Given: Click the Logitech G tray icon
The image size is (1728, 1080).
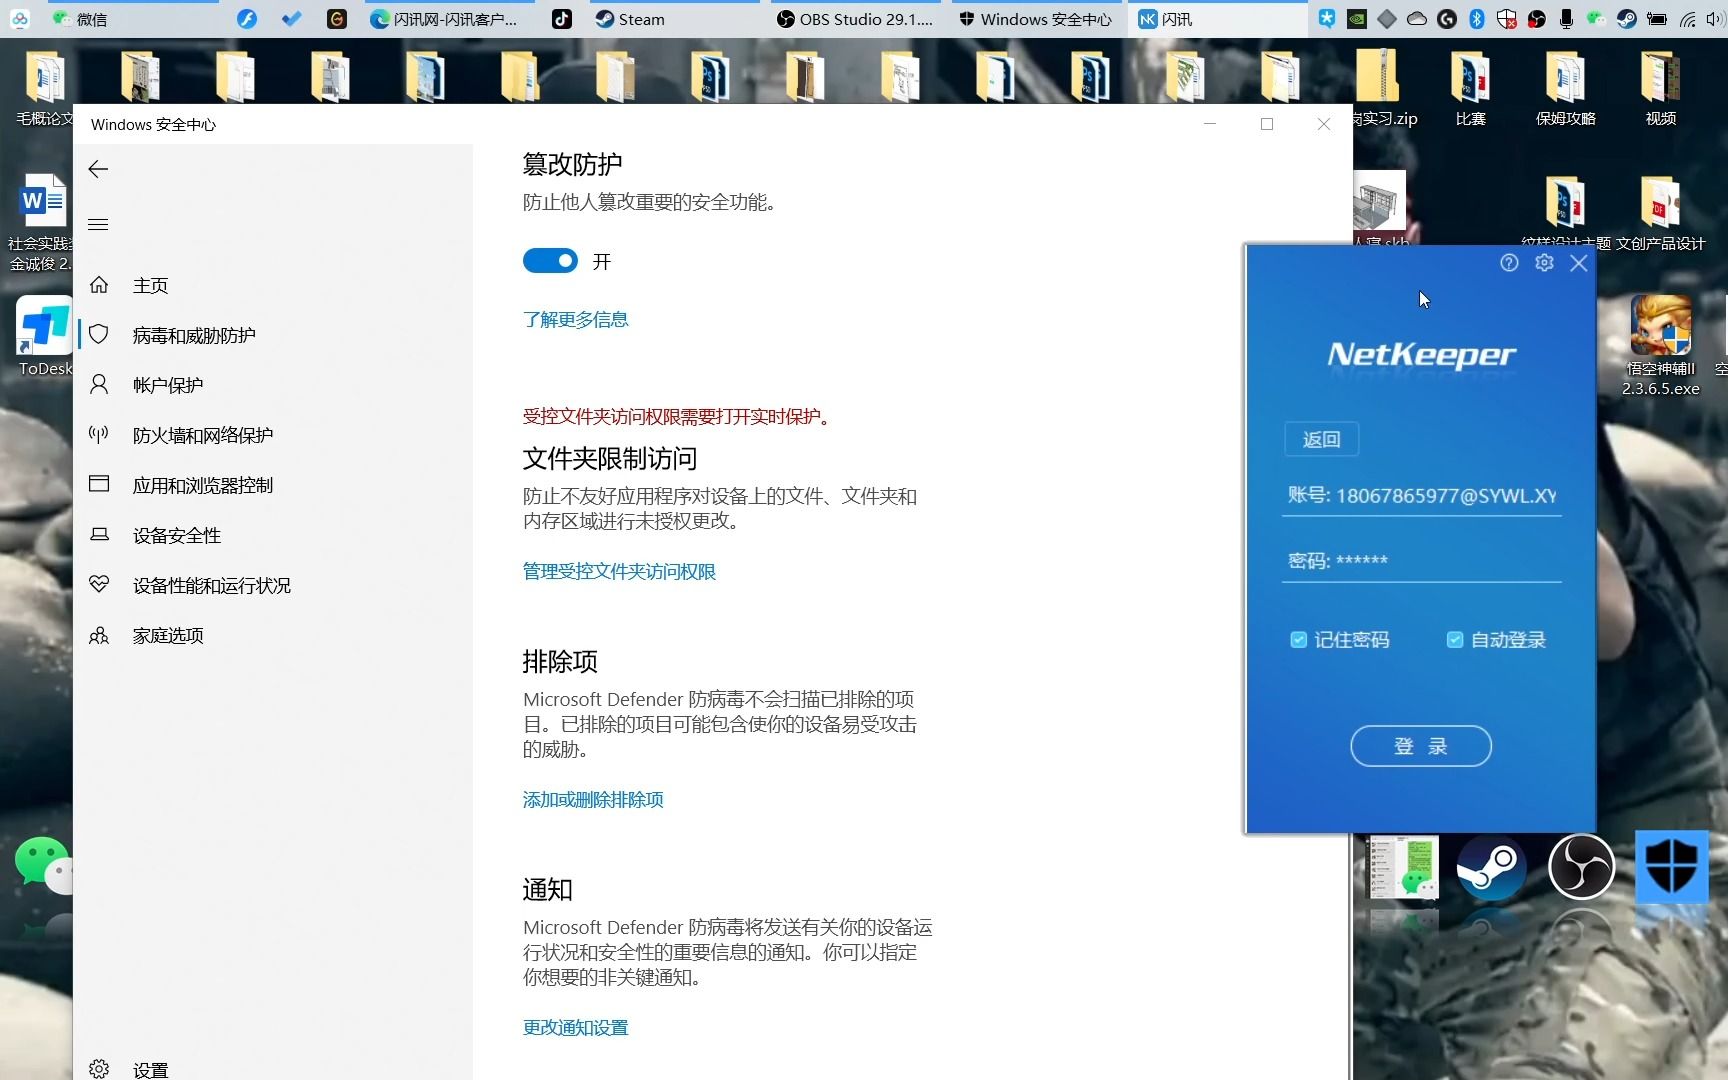Looking at the screenshot, I should 1446,19.
